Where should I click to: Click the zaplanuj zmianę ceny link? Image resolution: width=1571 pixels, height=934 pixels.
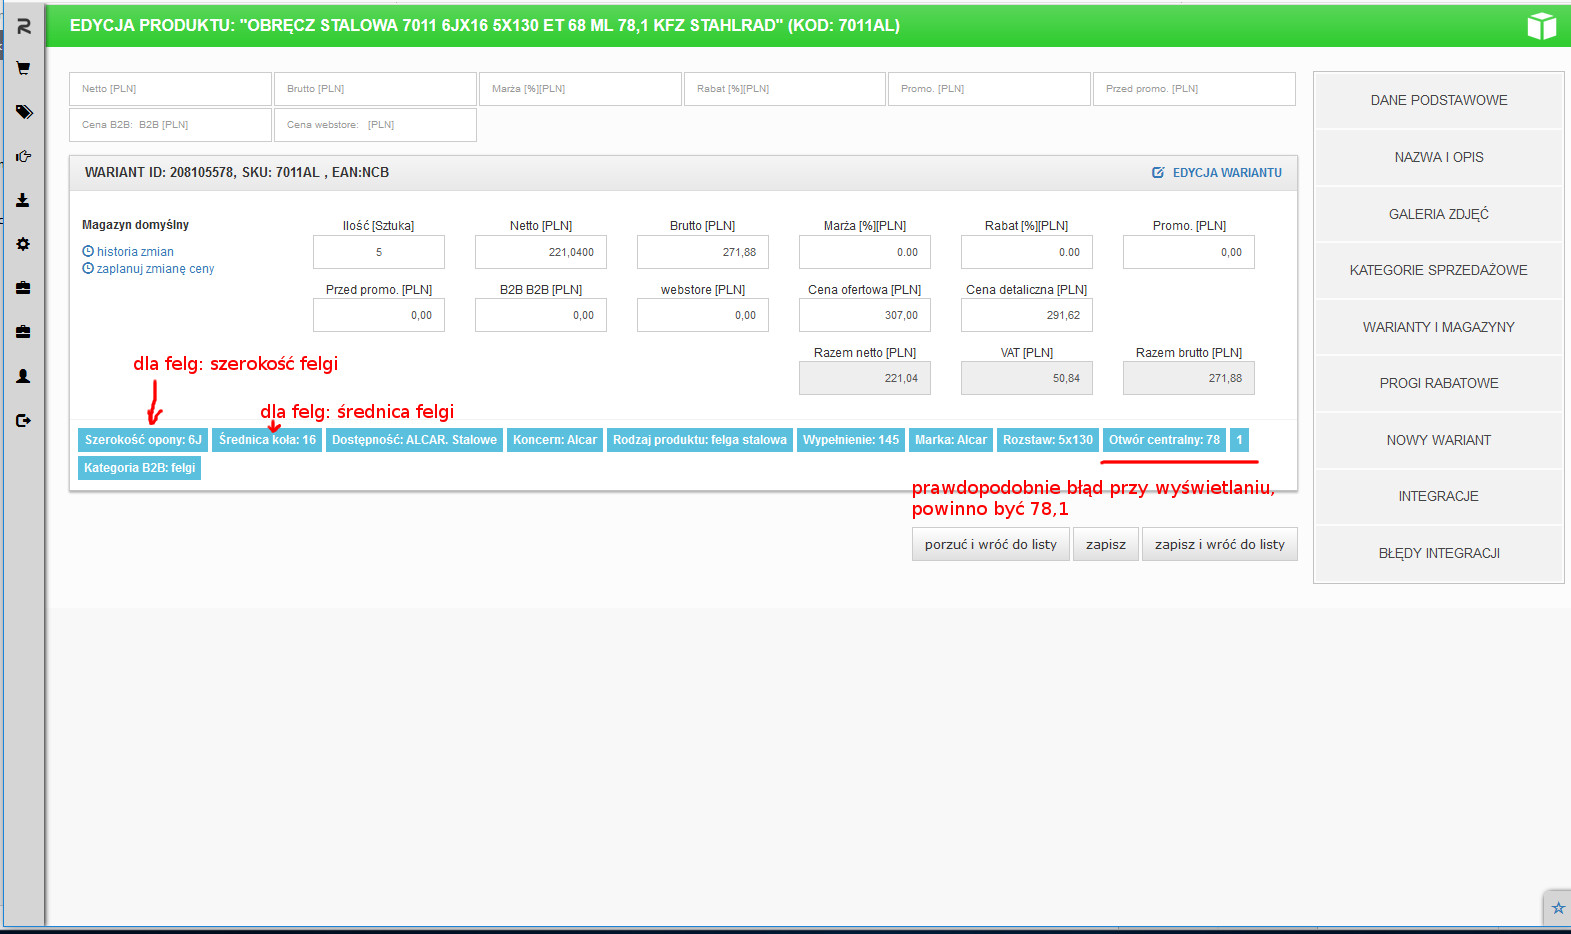point(155,269)
